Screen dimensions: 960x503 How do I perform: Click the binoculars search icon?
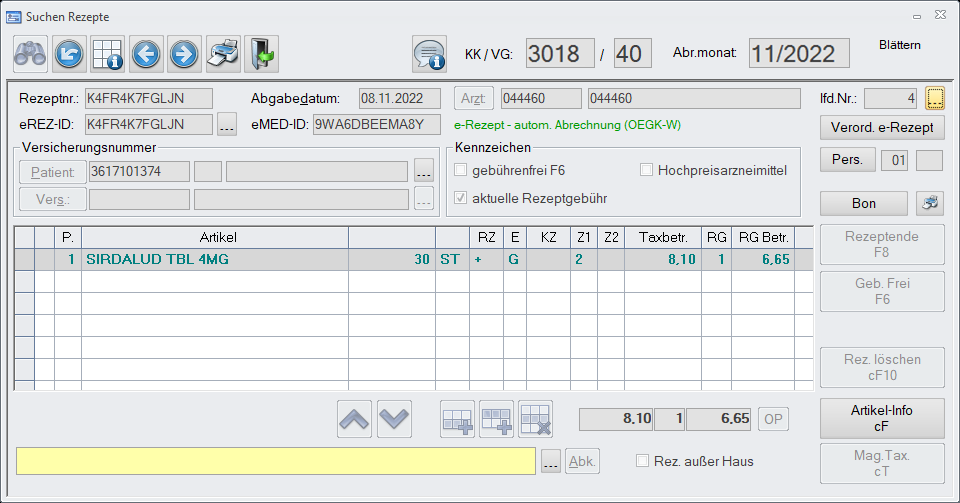(x=30, y=52)
